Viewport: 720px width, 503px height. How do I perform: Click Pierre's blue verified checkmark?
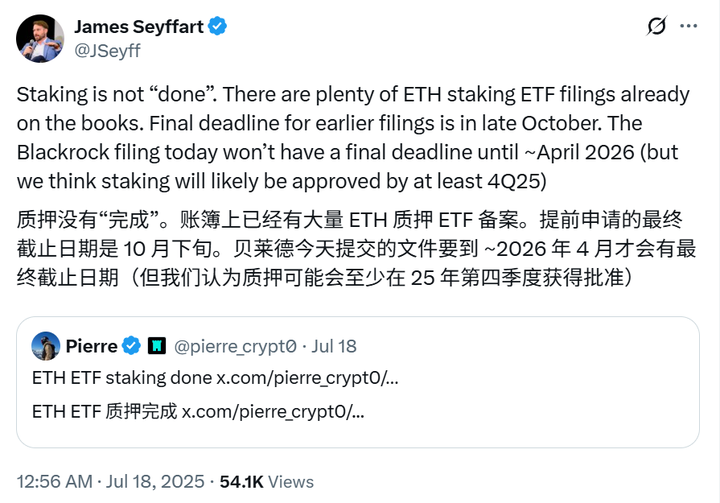click(x=131, y=346)
